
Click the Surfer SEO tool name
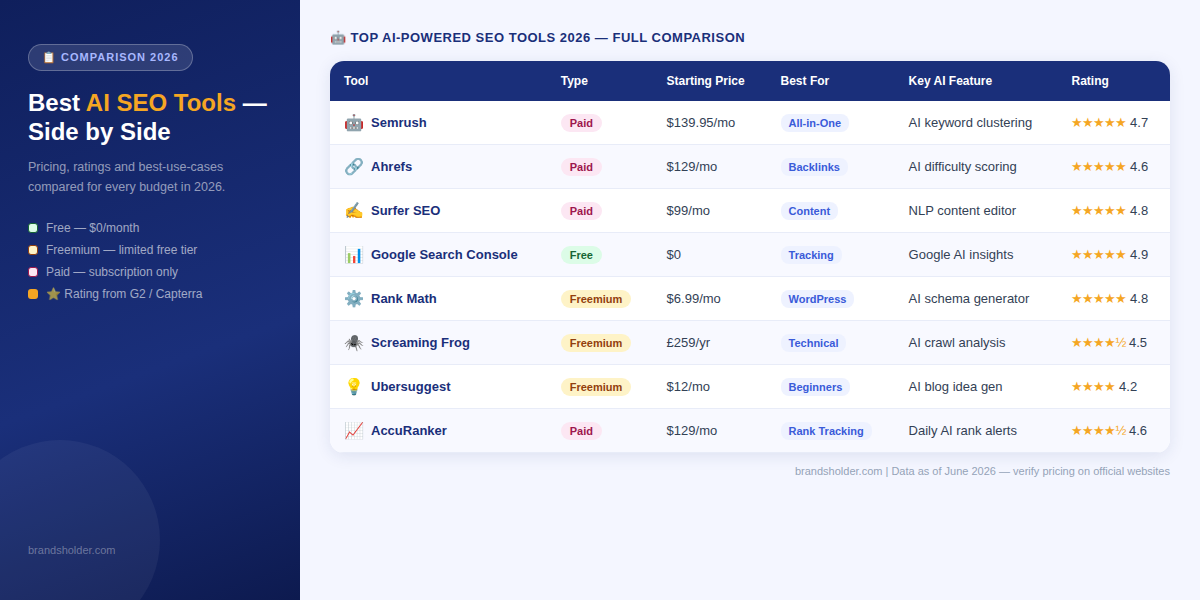pos(405,211)
